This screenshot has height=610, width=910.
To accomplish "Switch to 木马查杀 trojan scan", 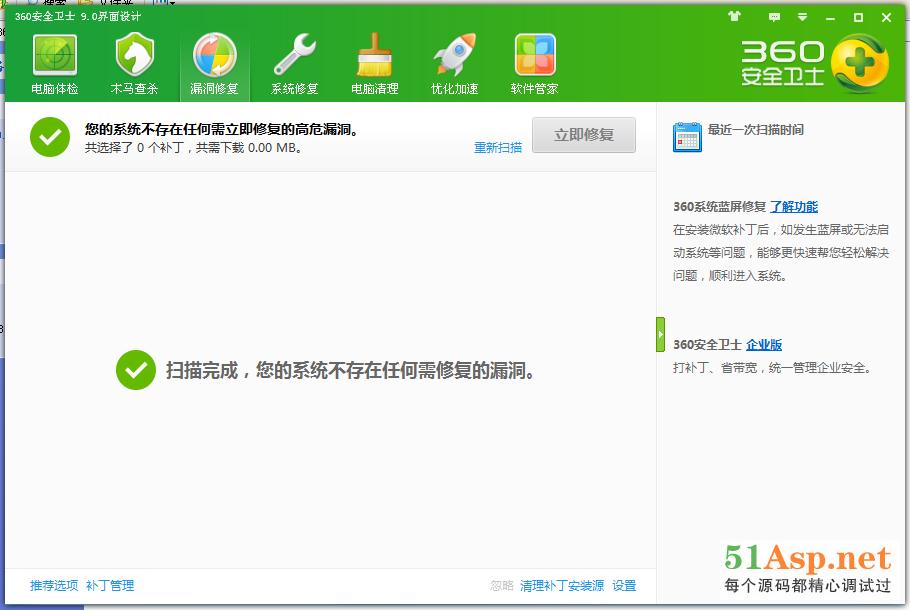I will [x=134, y=64].
